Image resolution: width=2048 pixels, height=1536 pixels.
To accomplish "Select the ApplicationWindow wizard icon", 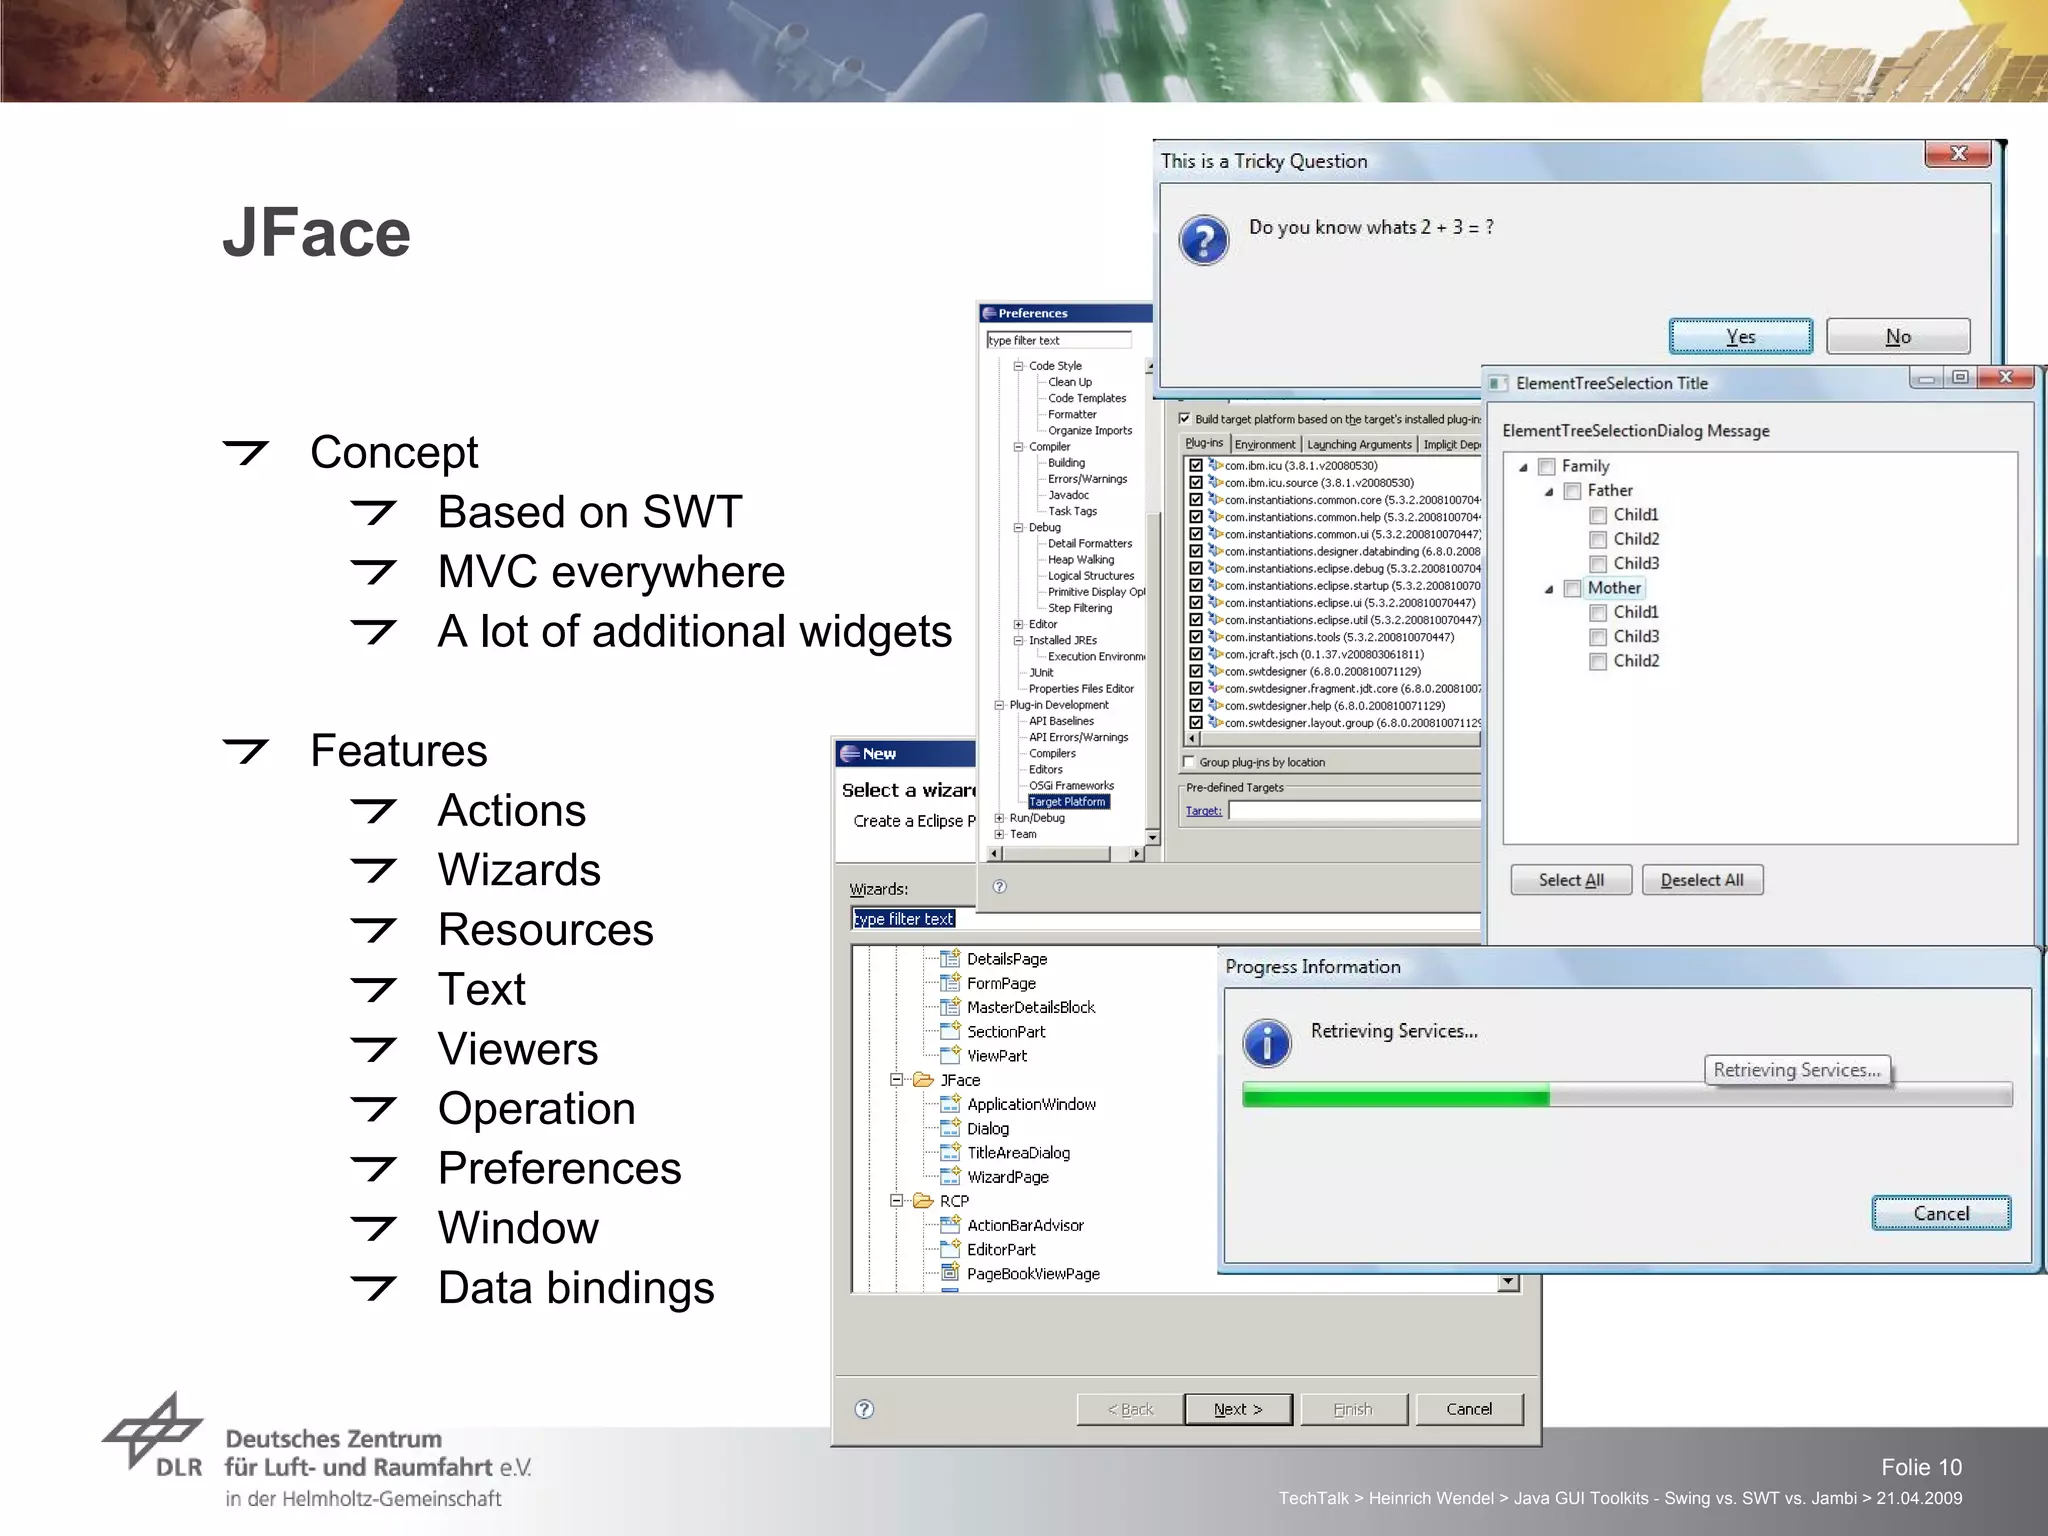I will [x=950, y=1104].
